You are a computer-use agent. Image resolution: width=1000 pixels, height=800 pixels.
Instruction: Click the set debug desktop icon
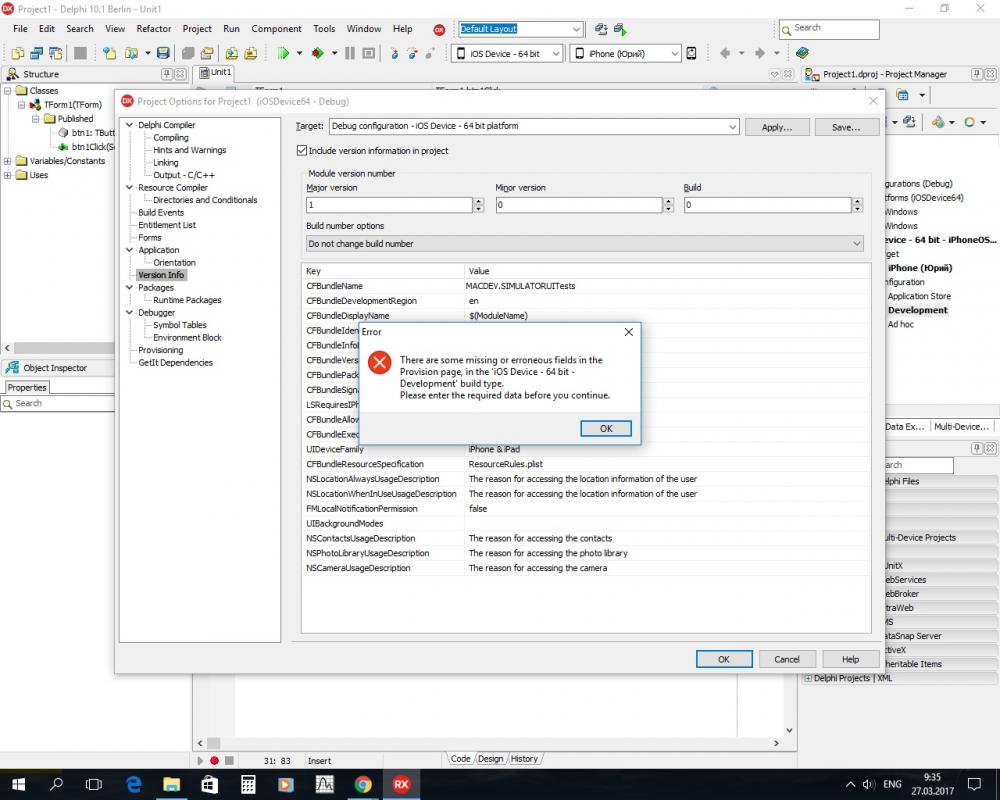point(620,29)
